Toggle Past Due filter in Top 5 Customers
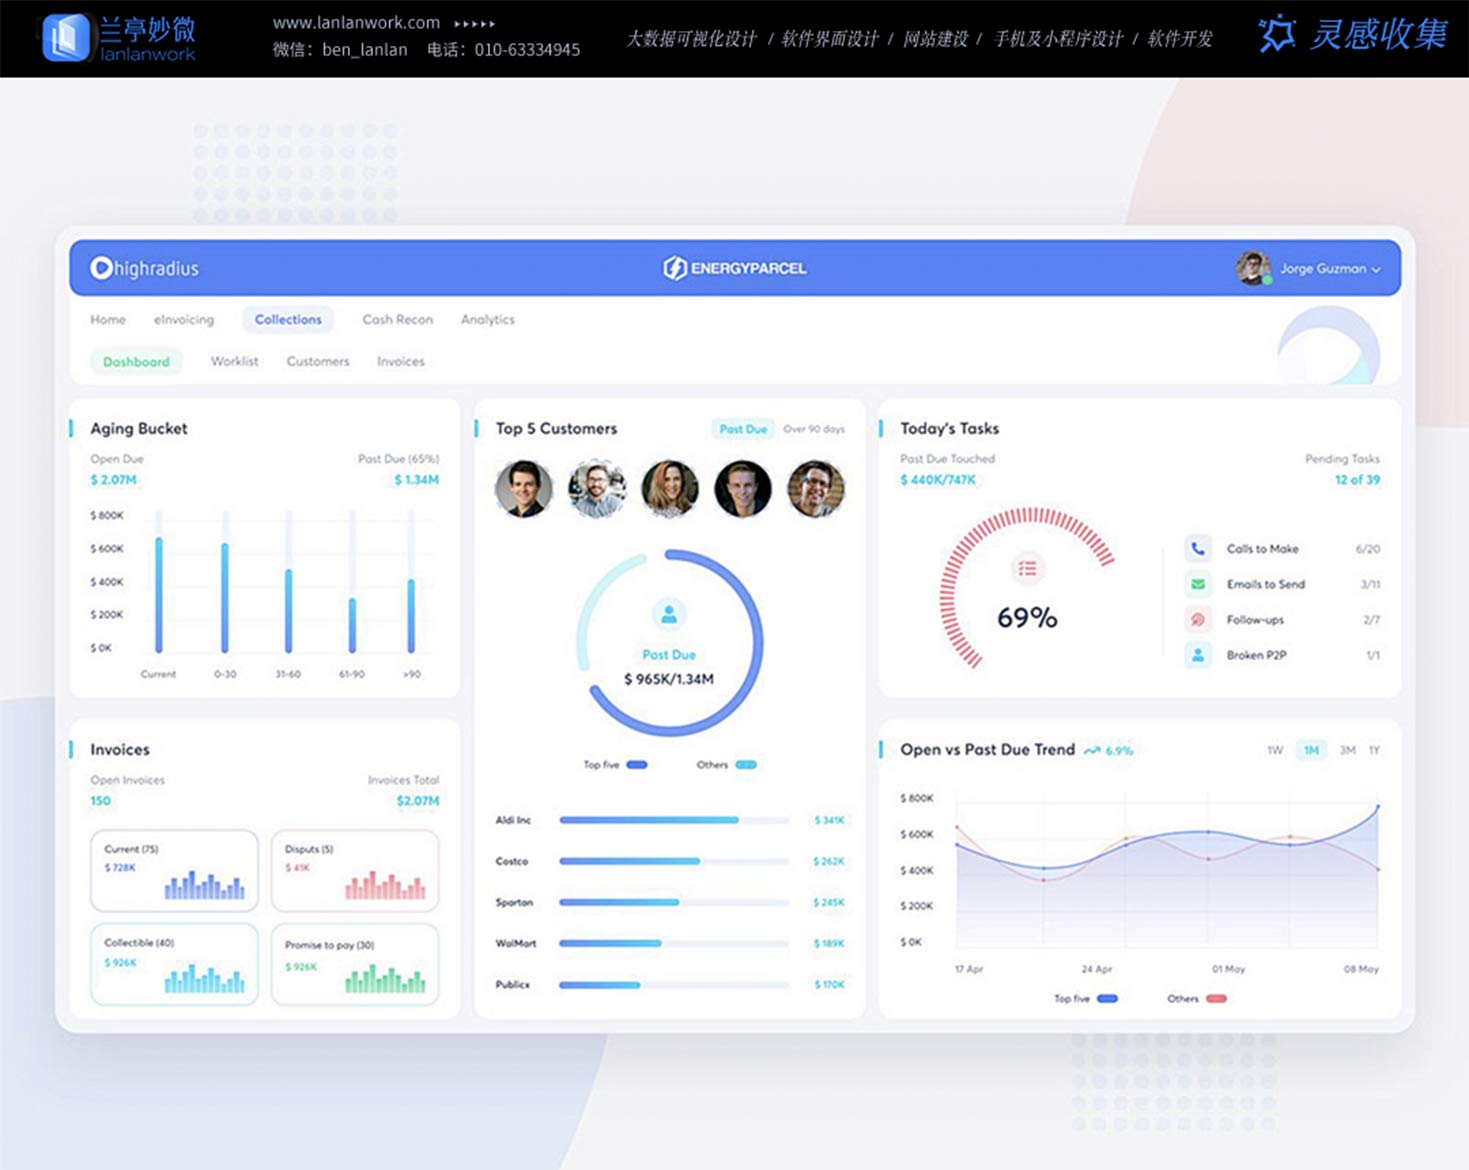The image size is (1469, 1170). (x=743, y=429)
